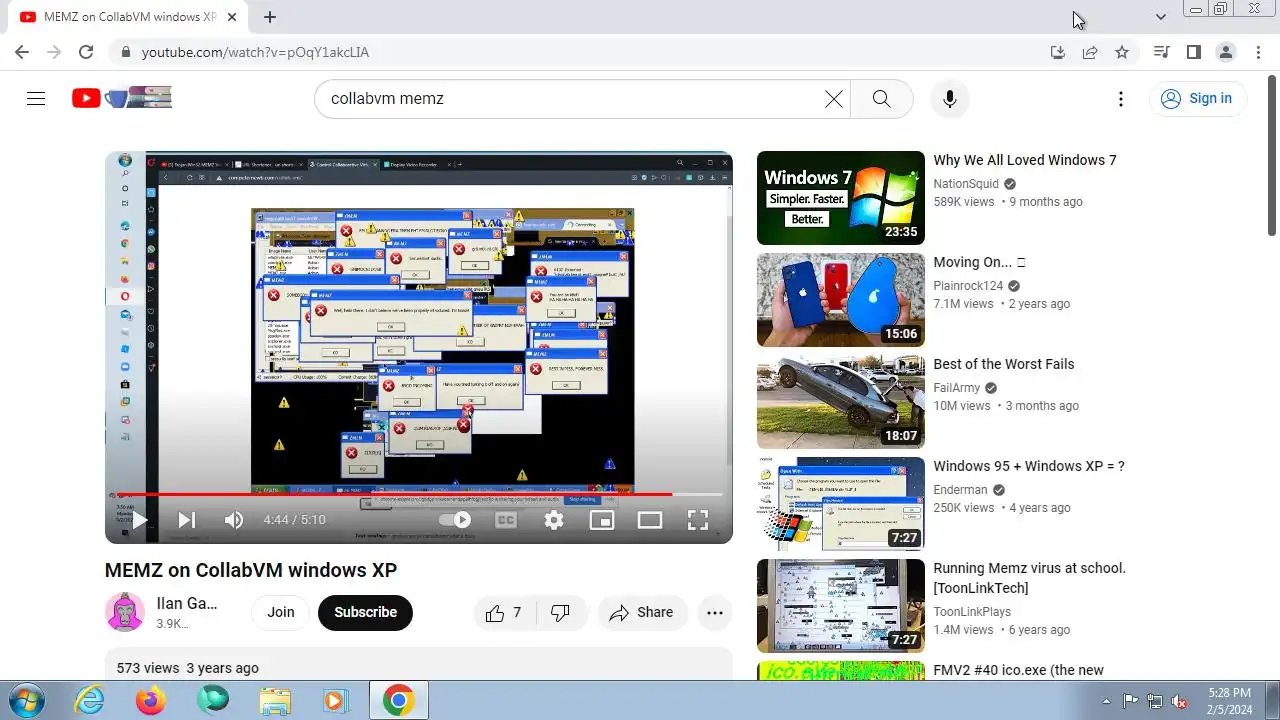Open Ilan Ga channel avatar

point(125,612)
